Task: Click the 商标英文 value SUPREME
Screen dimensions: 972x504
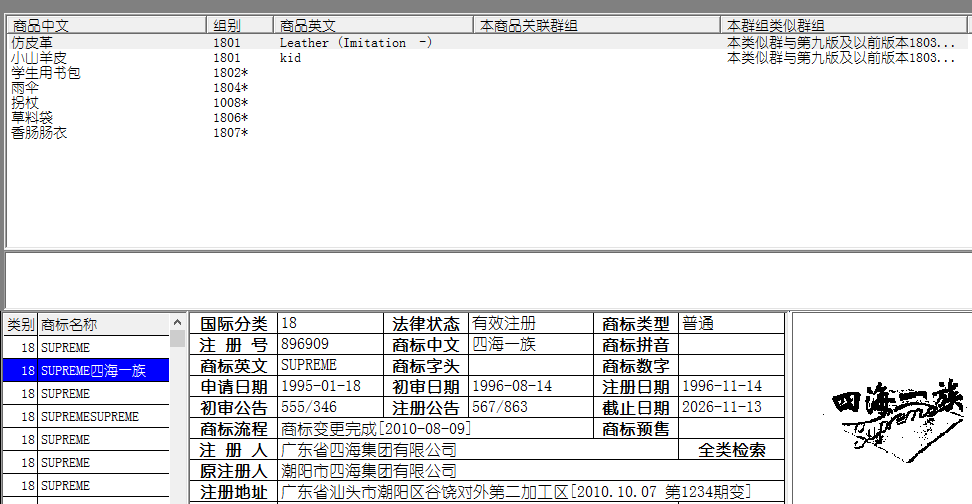Action: 330,365
